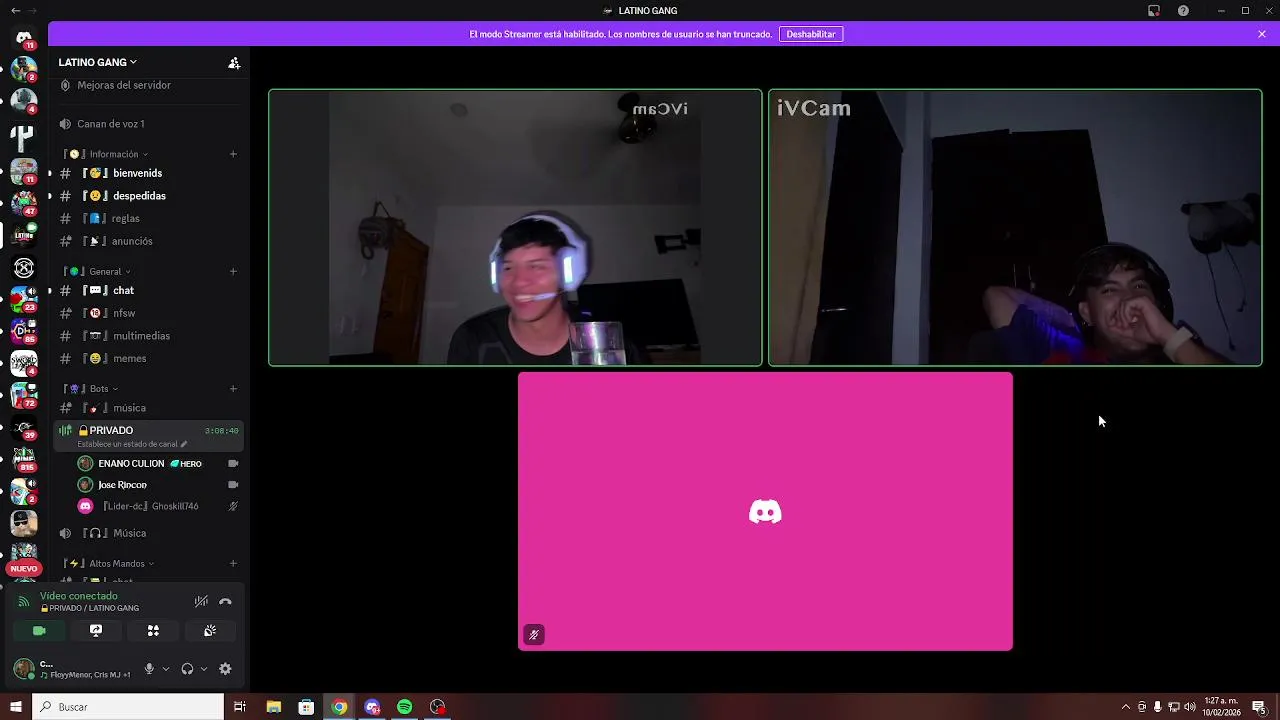Join the Música voice channel
Image resolution: width=1280 pixels, height=720 pixels.
coord(148,533)
